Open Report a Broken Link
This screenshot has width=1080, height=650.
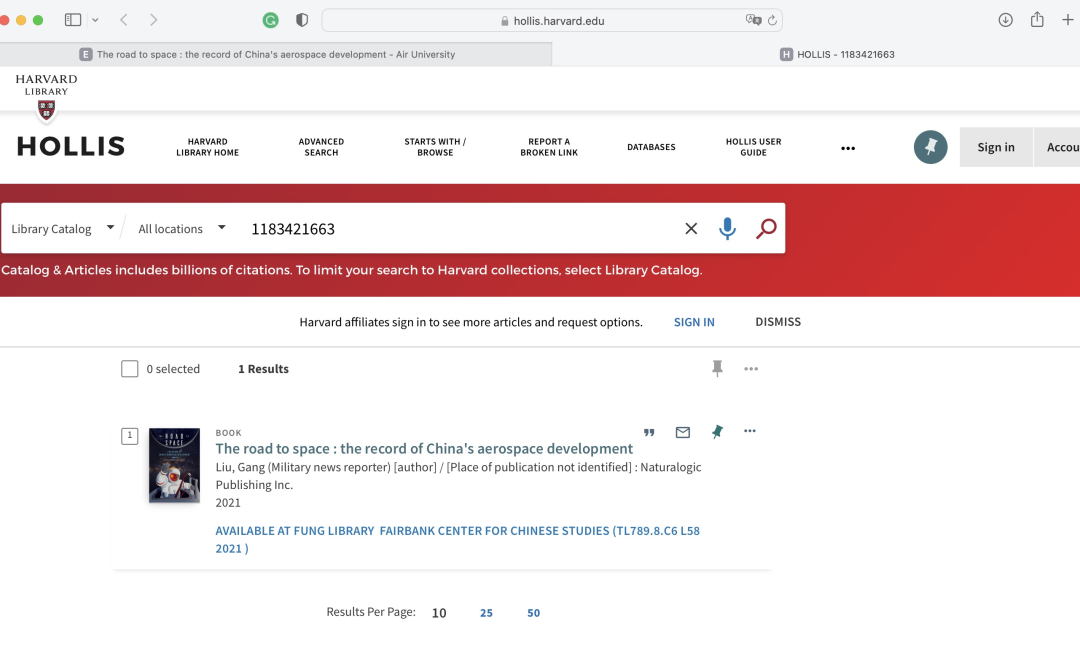549,147
